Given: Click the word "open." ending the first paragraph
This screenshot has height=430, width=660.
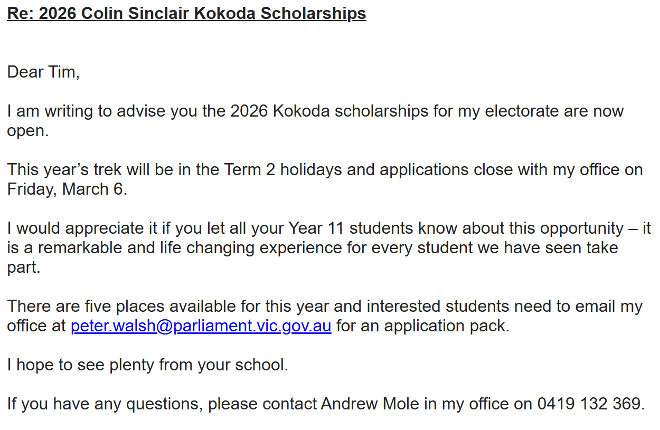Looking at the screenshot, I should 27,130.
